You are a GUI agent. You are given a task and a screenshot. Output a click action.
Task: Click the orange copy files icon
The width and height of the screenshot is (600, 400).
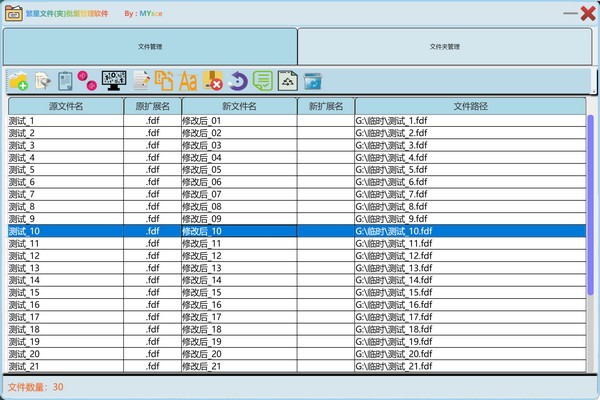click(x=164, y=81)
